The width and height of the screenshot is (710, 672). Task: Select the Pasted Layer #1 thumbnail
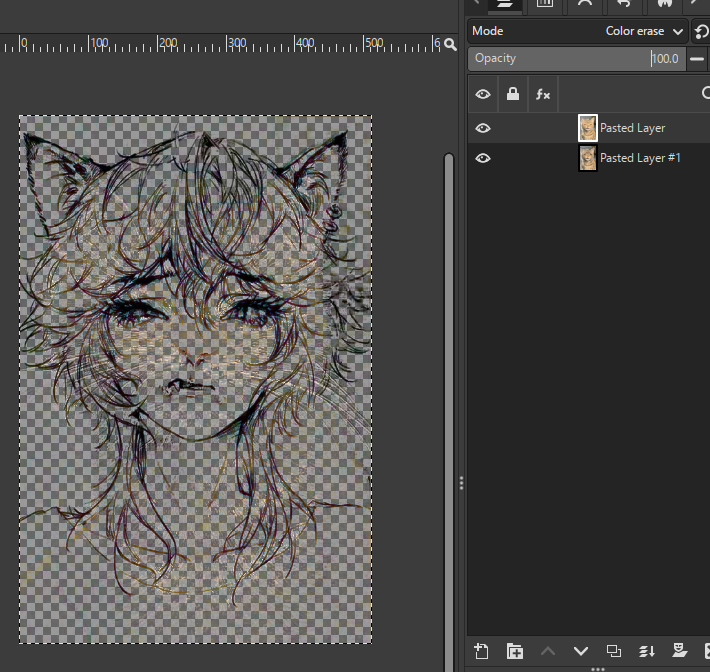click(x=588, y=158)
